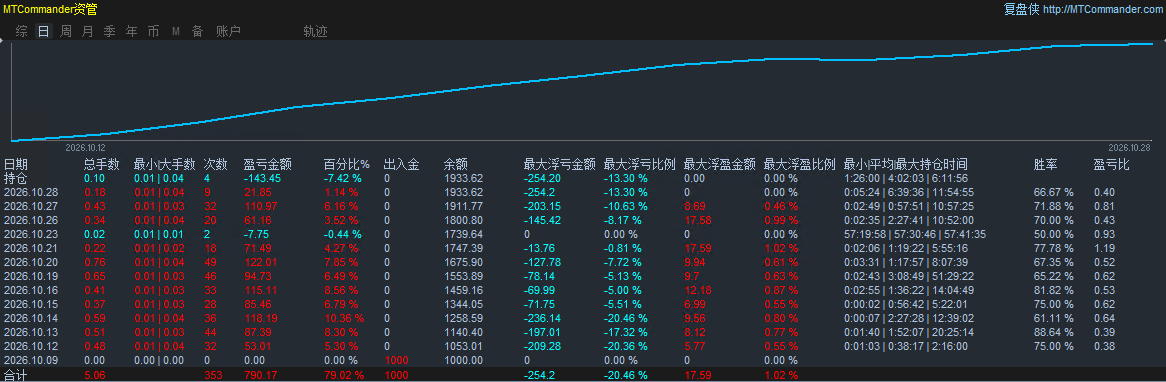Click the 88.64 % win rate cell
The width and height of the screenshot is (1166, 382).
pos(1054,332)
